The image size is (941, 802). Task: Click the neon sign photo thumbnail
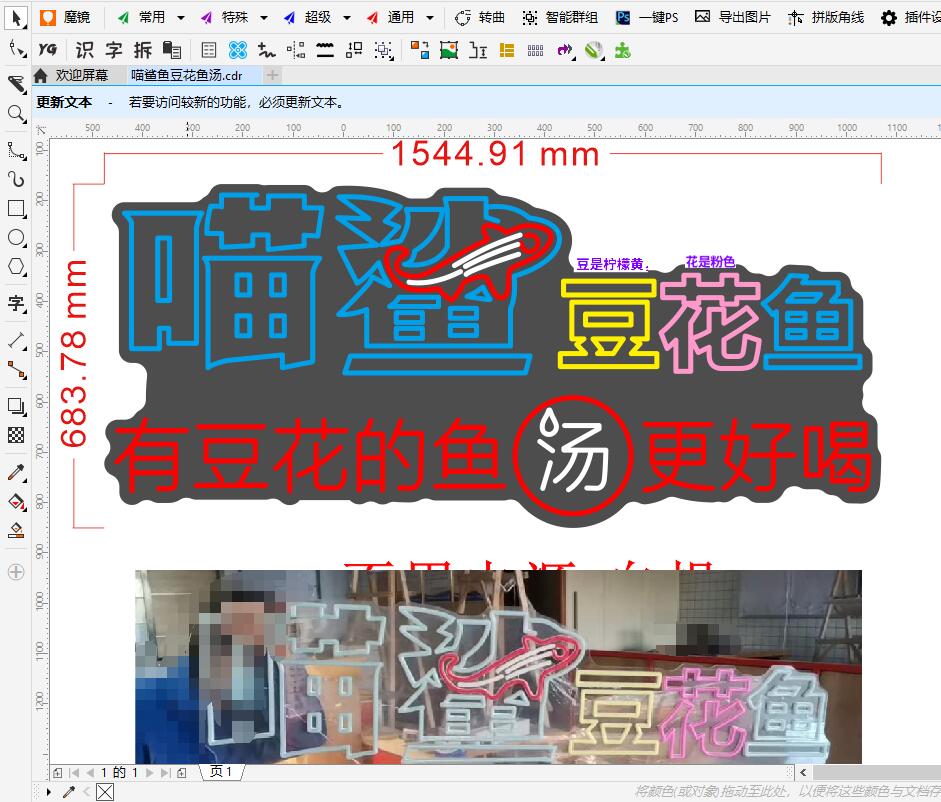click(498, 666)
